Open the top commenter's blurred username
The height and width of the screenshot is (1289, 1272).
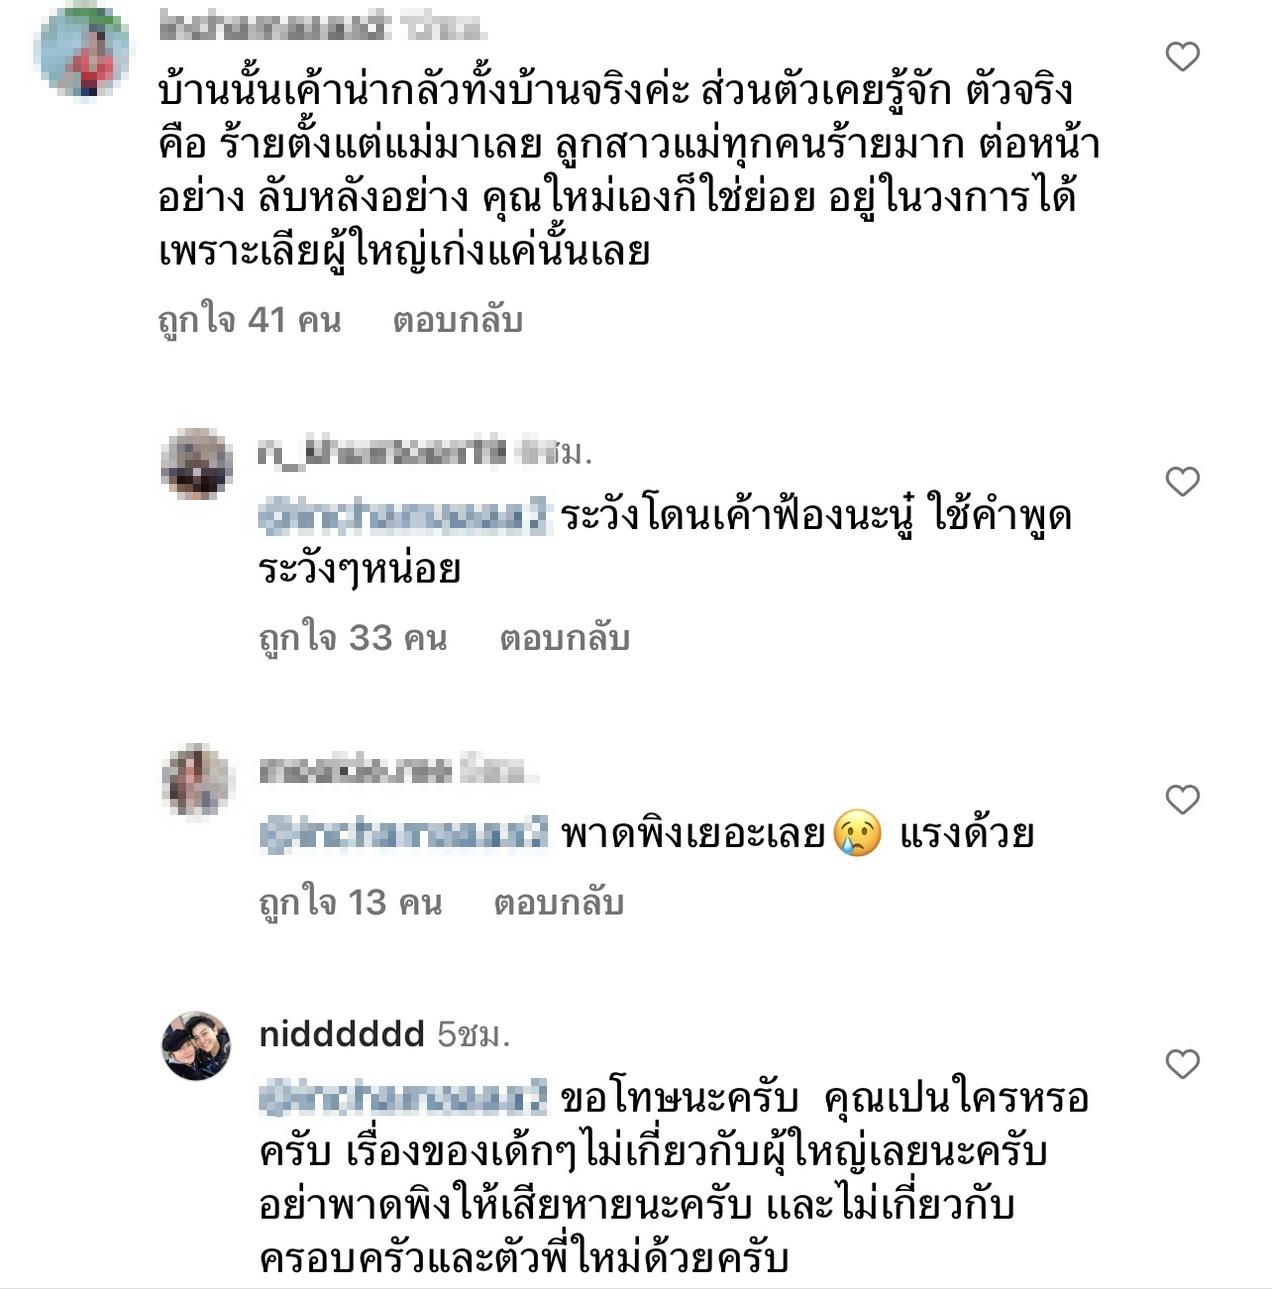click(x=274, y=28)
